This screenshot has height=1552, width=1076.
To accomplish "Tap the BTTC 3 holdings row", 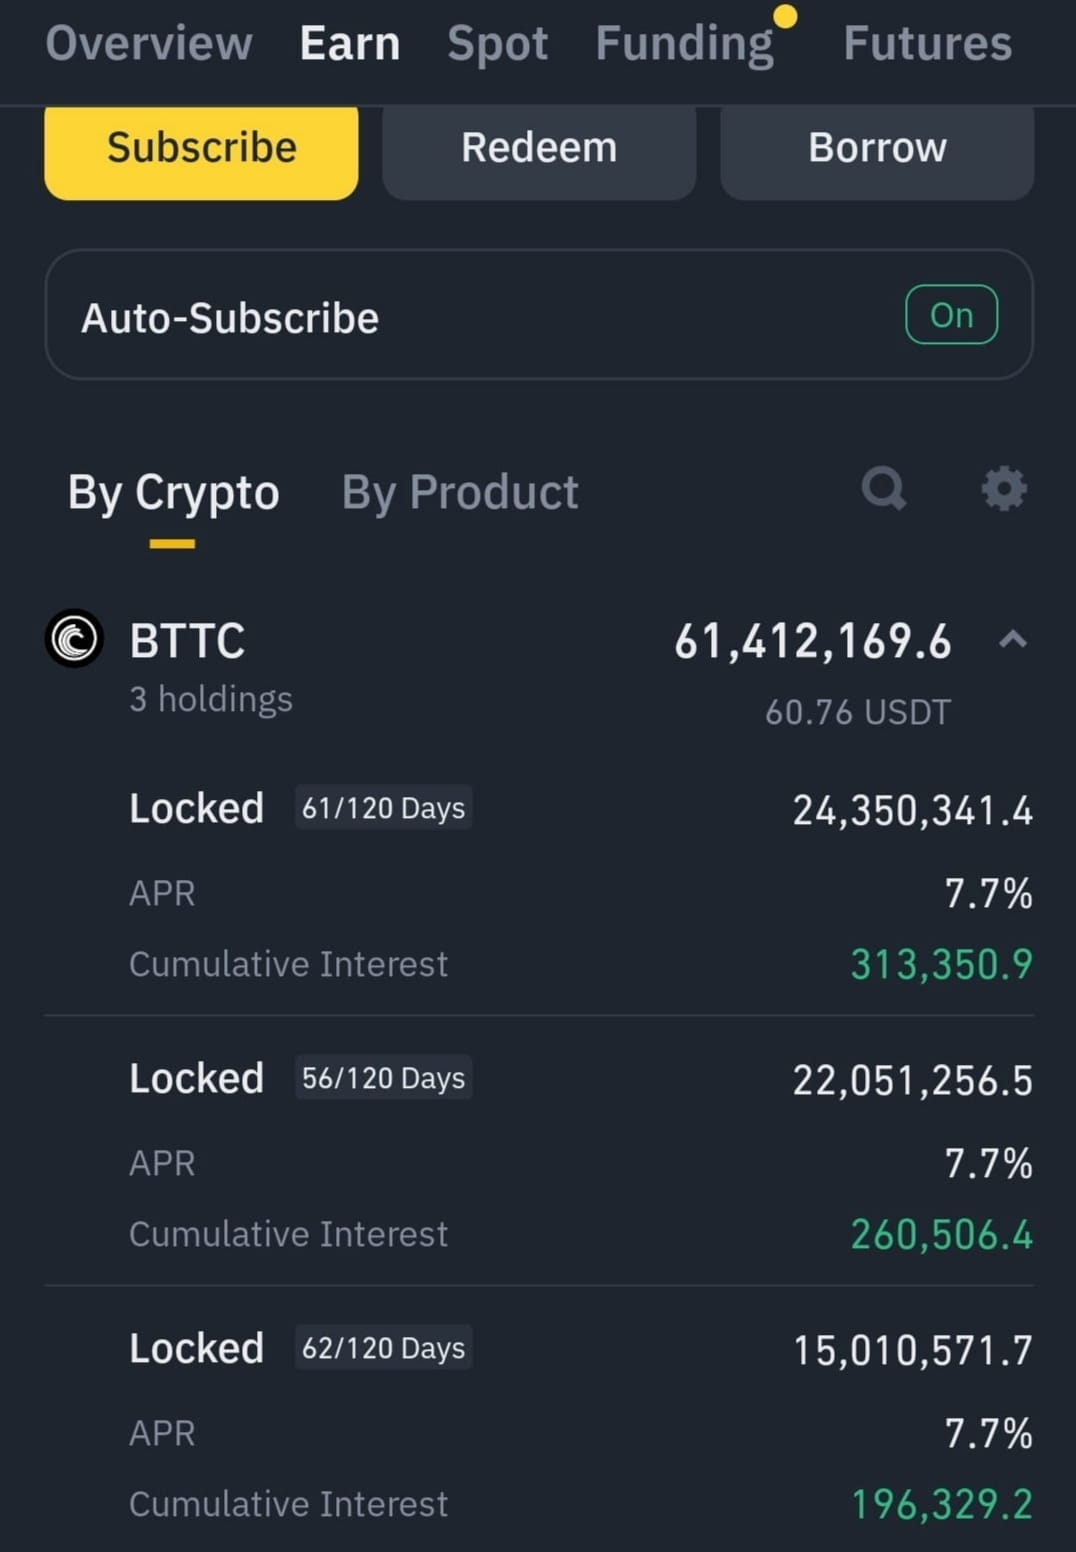I will coord(538,670).
